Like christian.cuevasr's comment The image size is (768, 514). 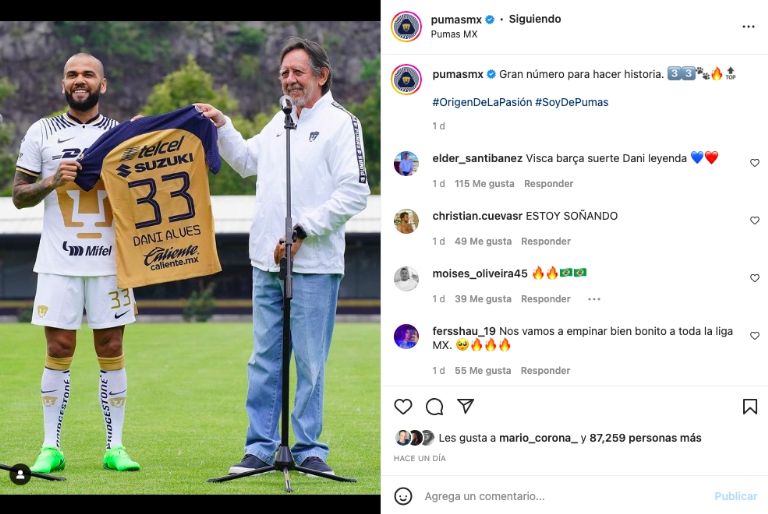(754, 220)
